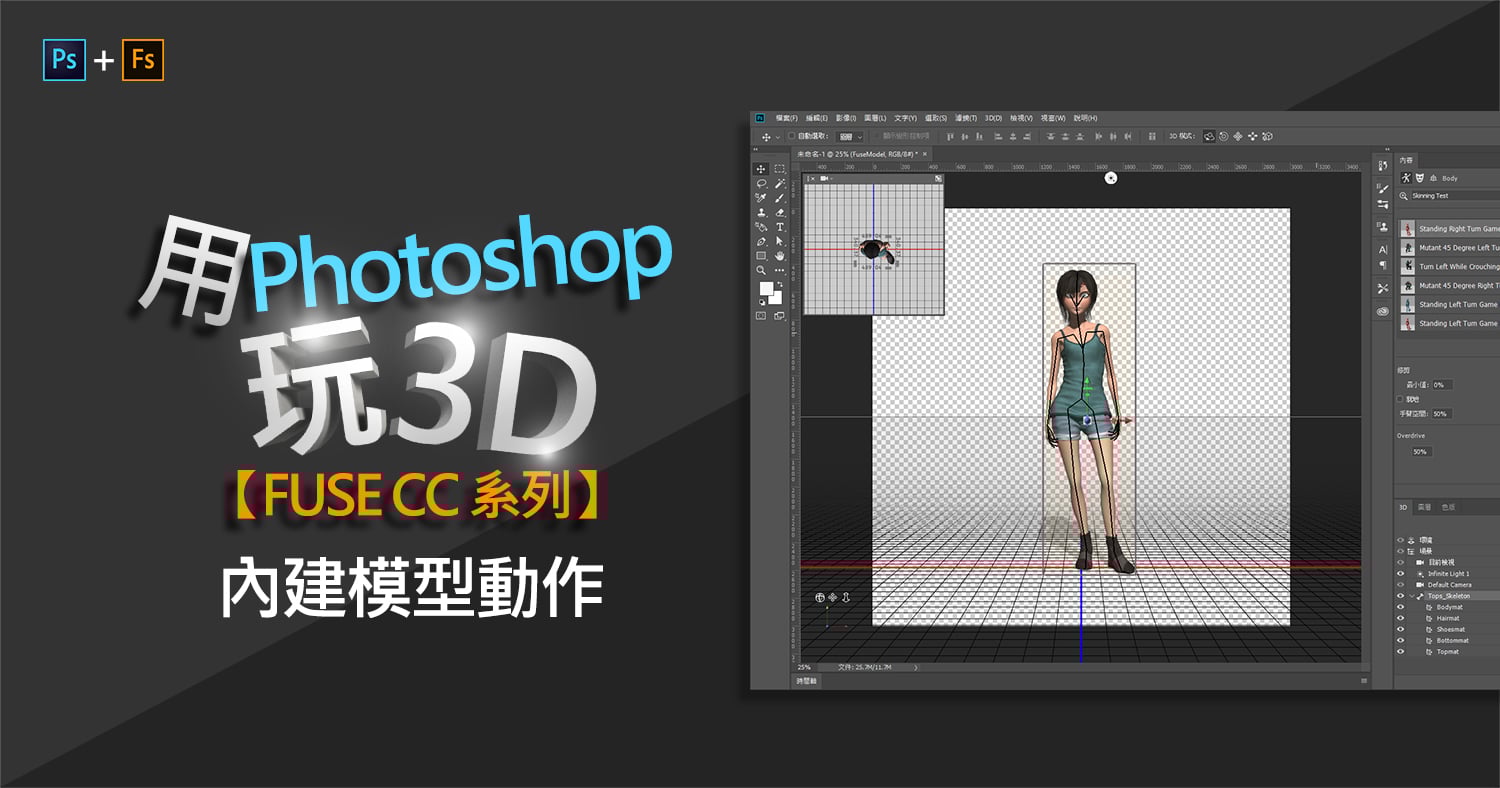Select Turn Left While Crouching animation
This screenshot has height=788, width=1500.
tap(1458, 267)
